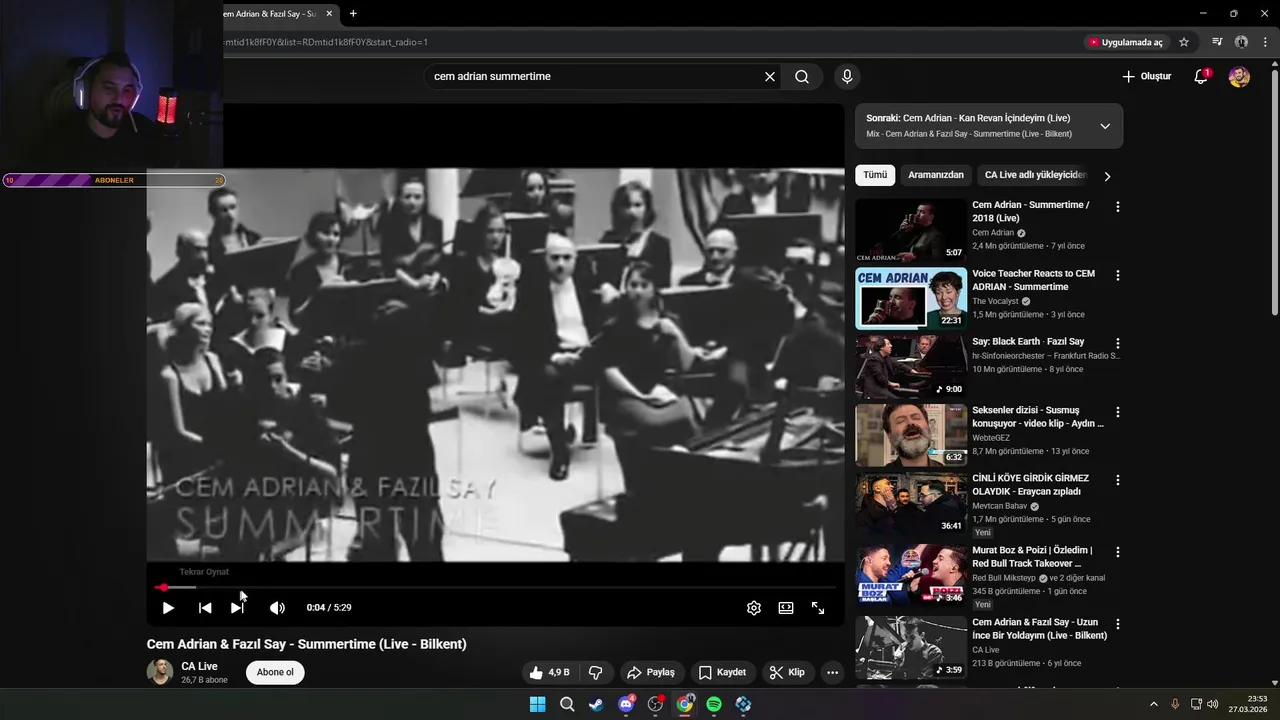Mute the video volume
This screenshot has height=720, width=1280.
(x=277, y=608)
